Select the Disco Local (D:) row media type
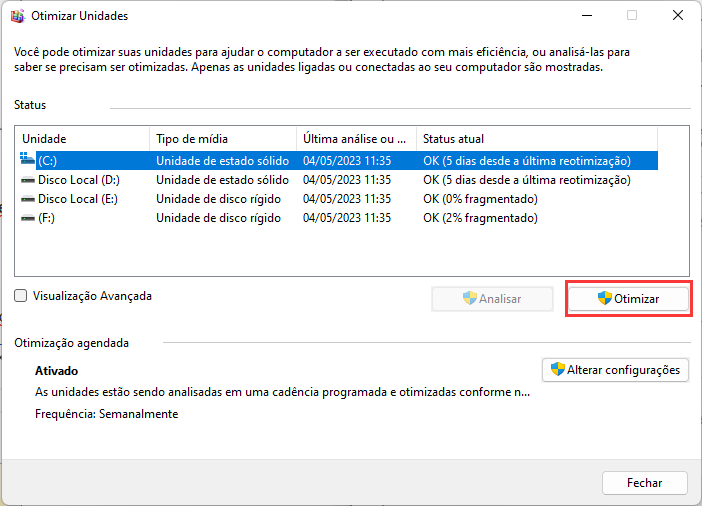702x506 pixels. pos(222,180)
